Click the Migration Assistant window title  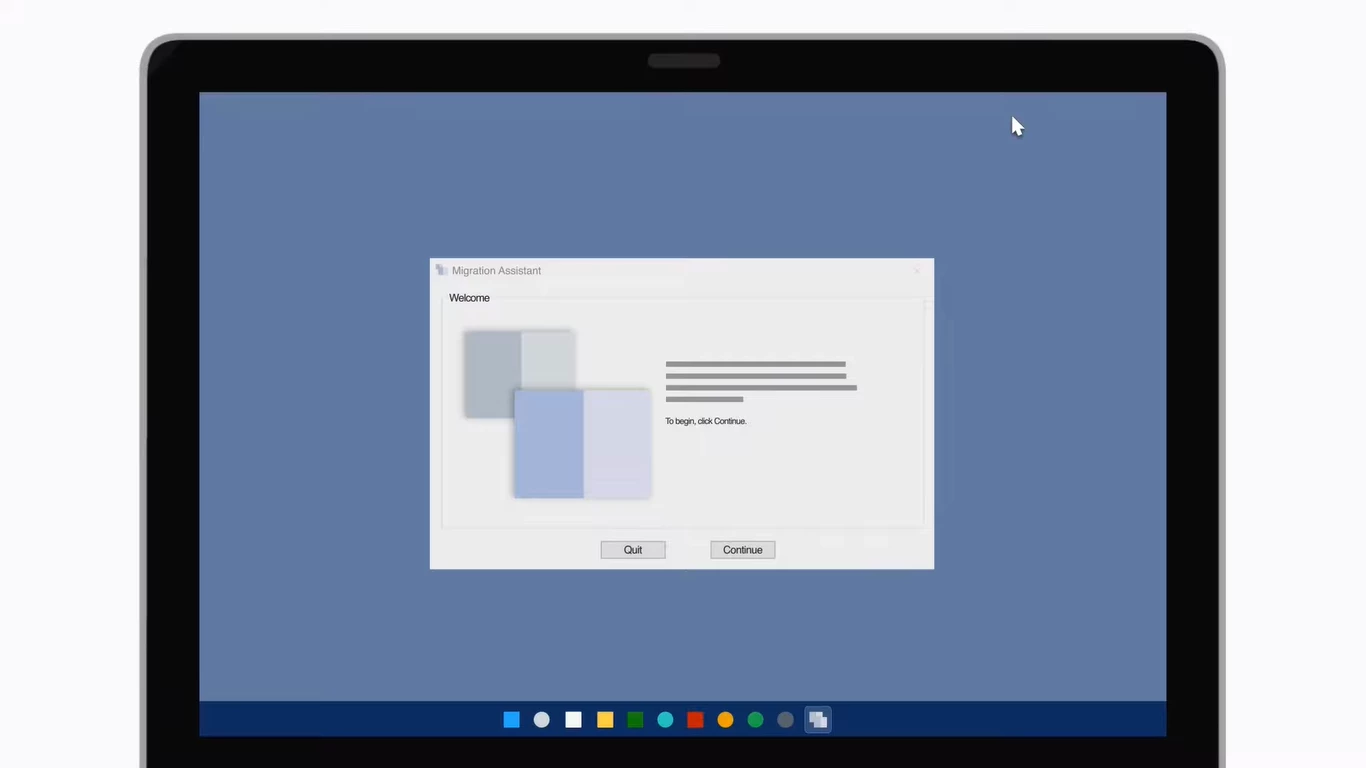(x=496, y=271)
